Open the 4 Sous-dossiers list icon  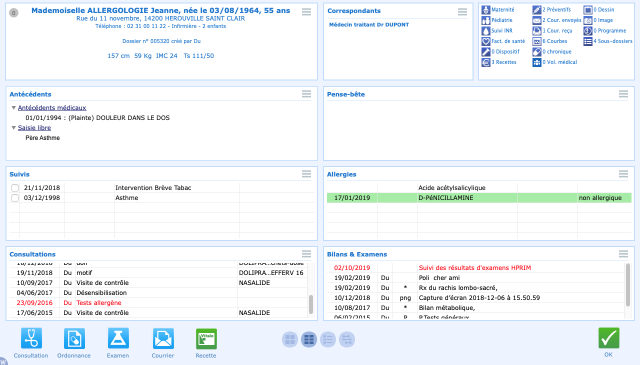pos(588,41)
